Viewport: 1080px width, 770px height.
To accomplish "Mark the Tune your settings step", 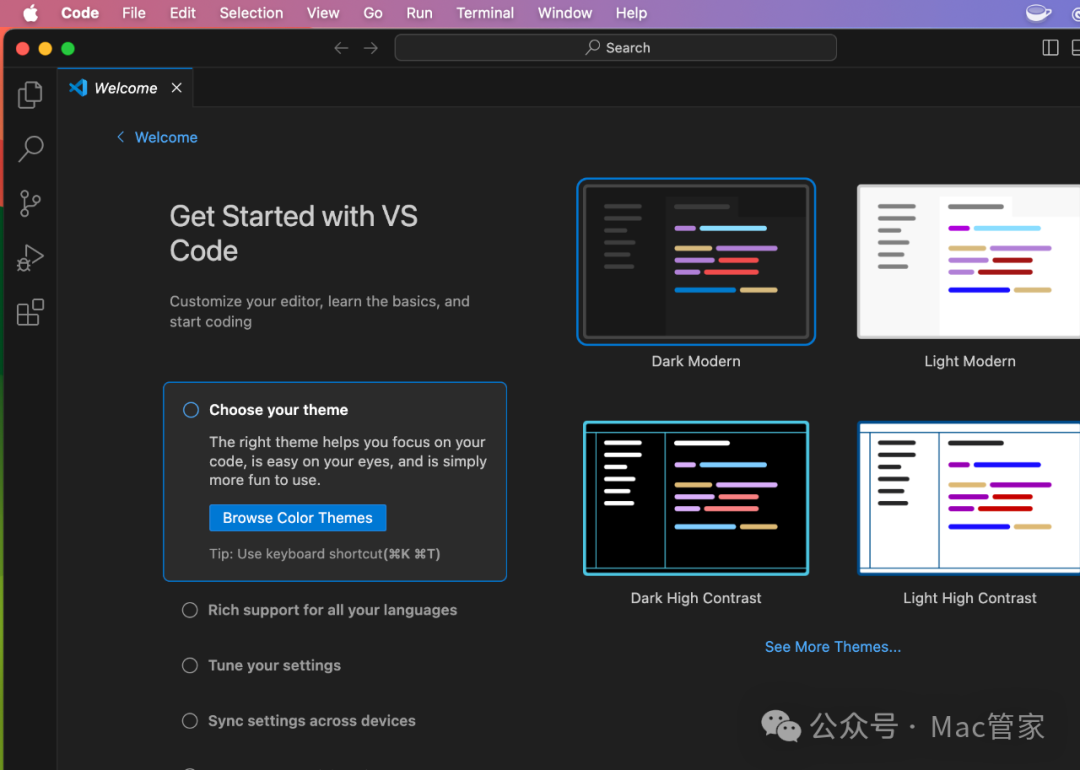I will (189, 665).
